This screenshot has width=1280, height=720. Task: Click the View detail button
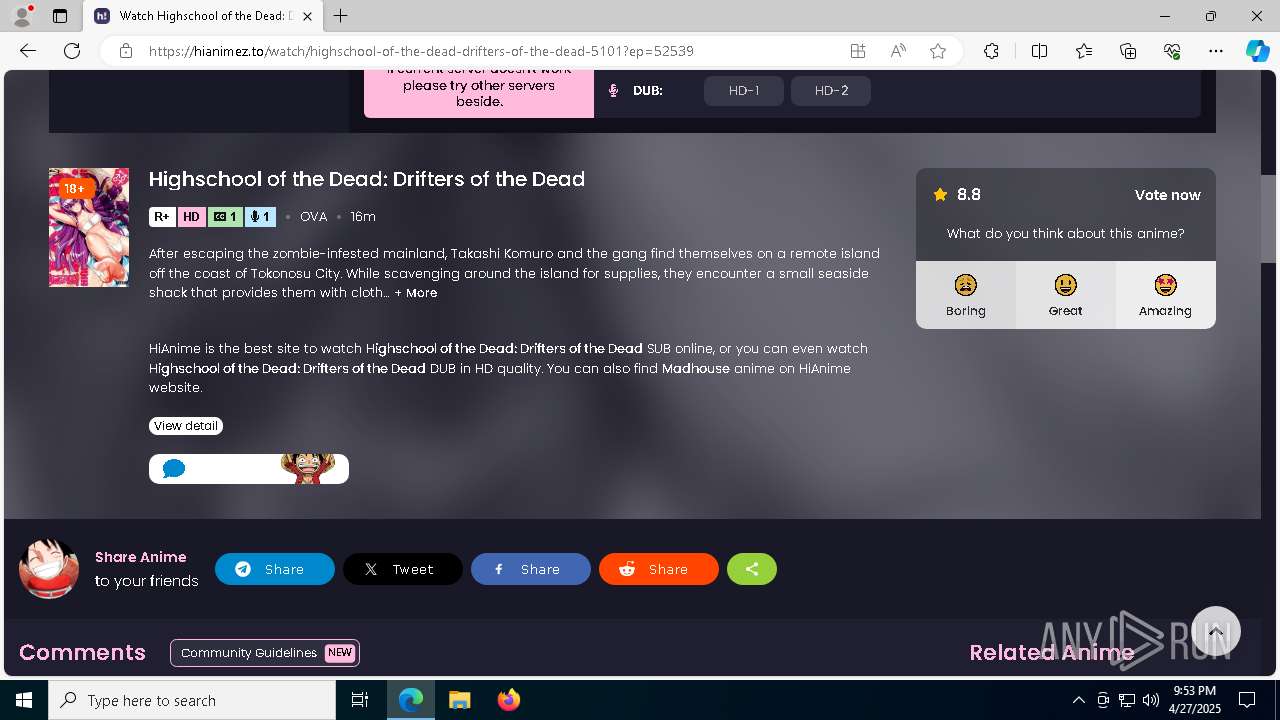click(x=186, y=426)
